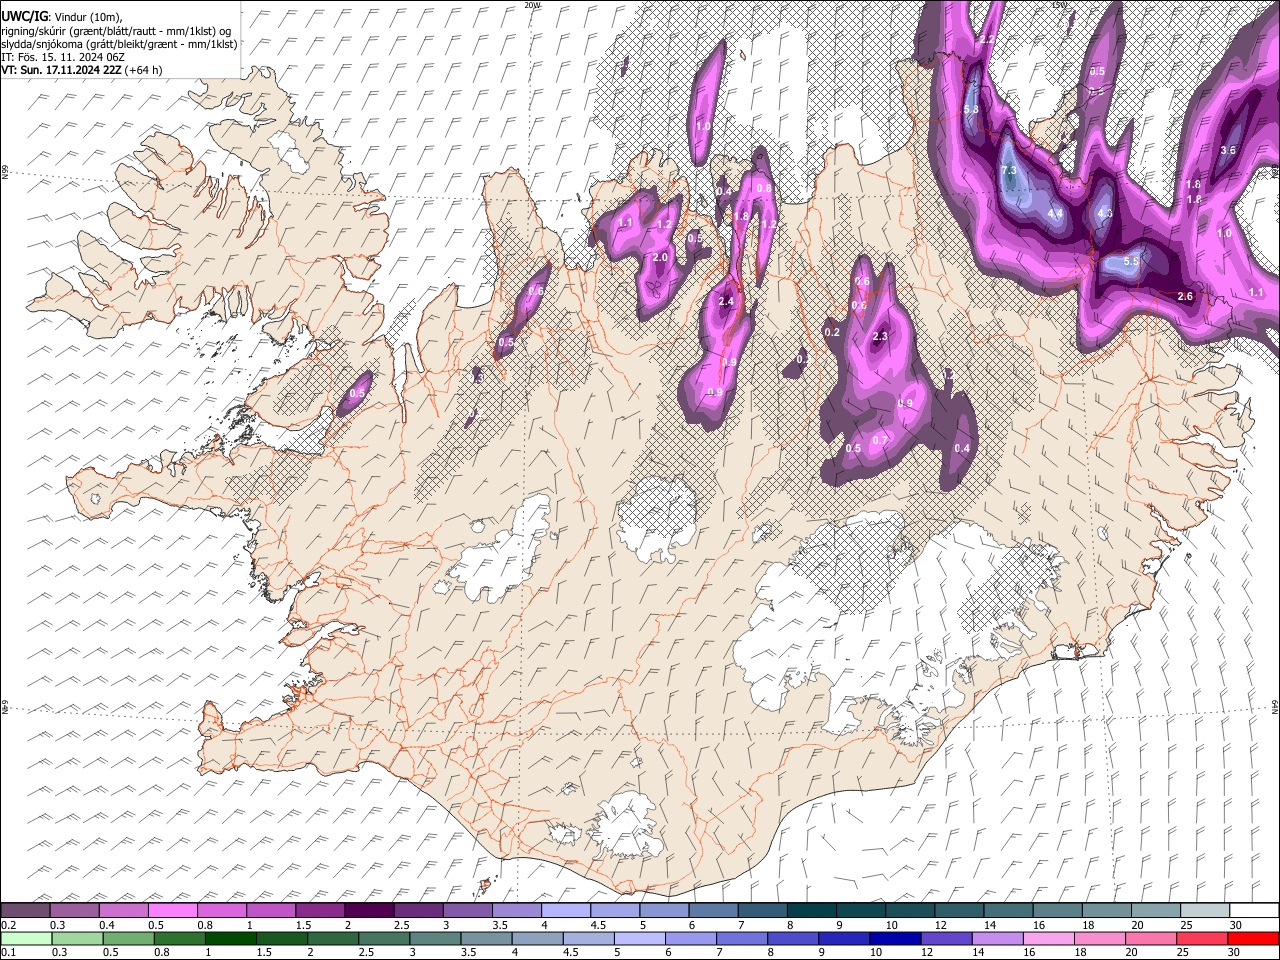
Task: Click the top legend swatch between 0.2 and 0.3
Action: click(x=25, y=911)
